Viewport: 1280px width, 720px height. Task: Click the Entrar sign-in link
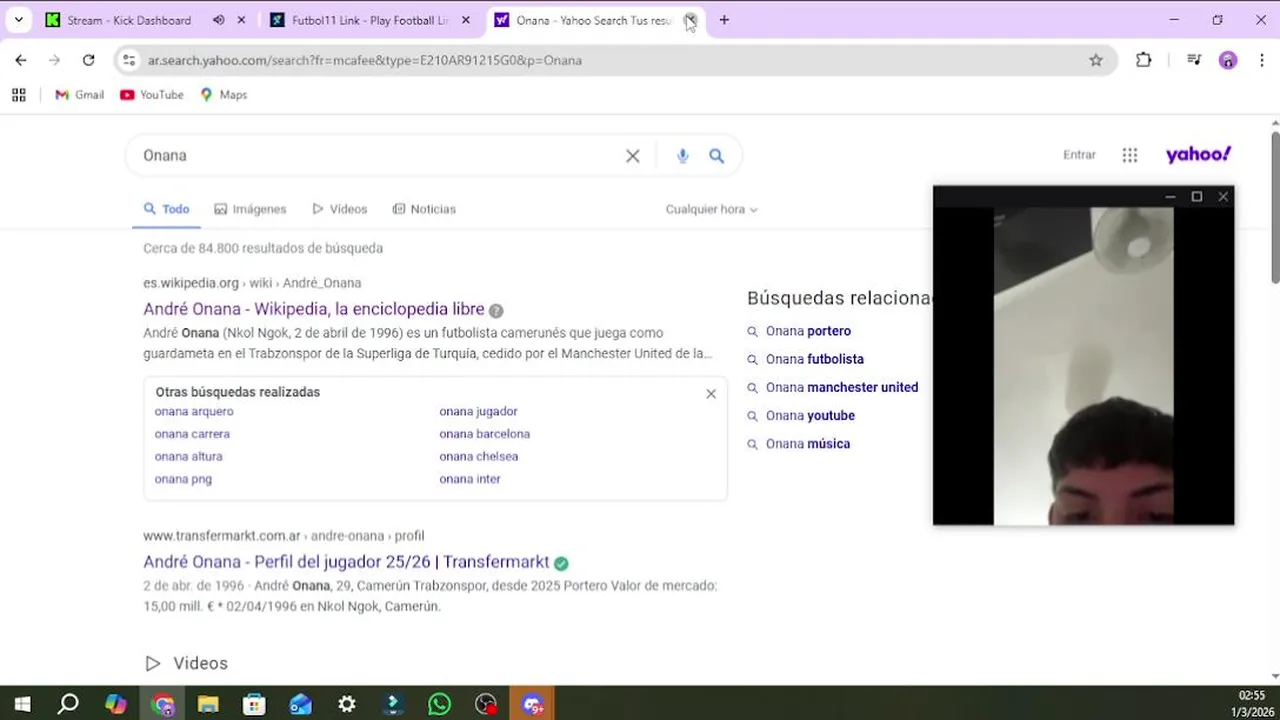pyautogui.click(x=1079, y=155)
